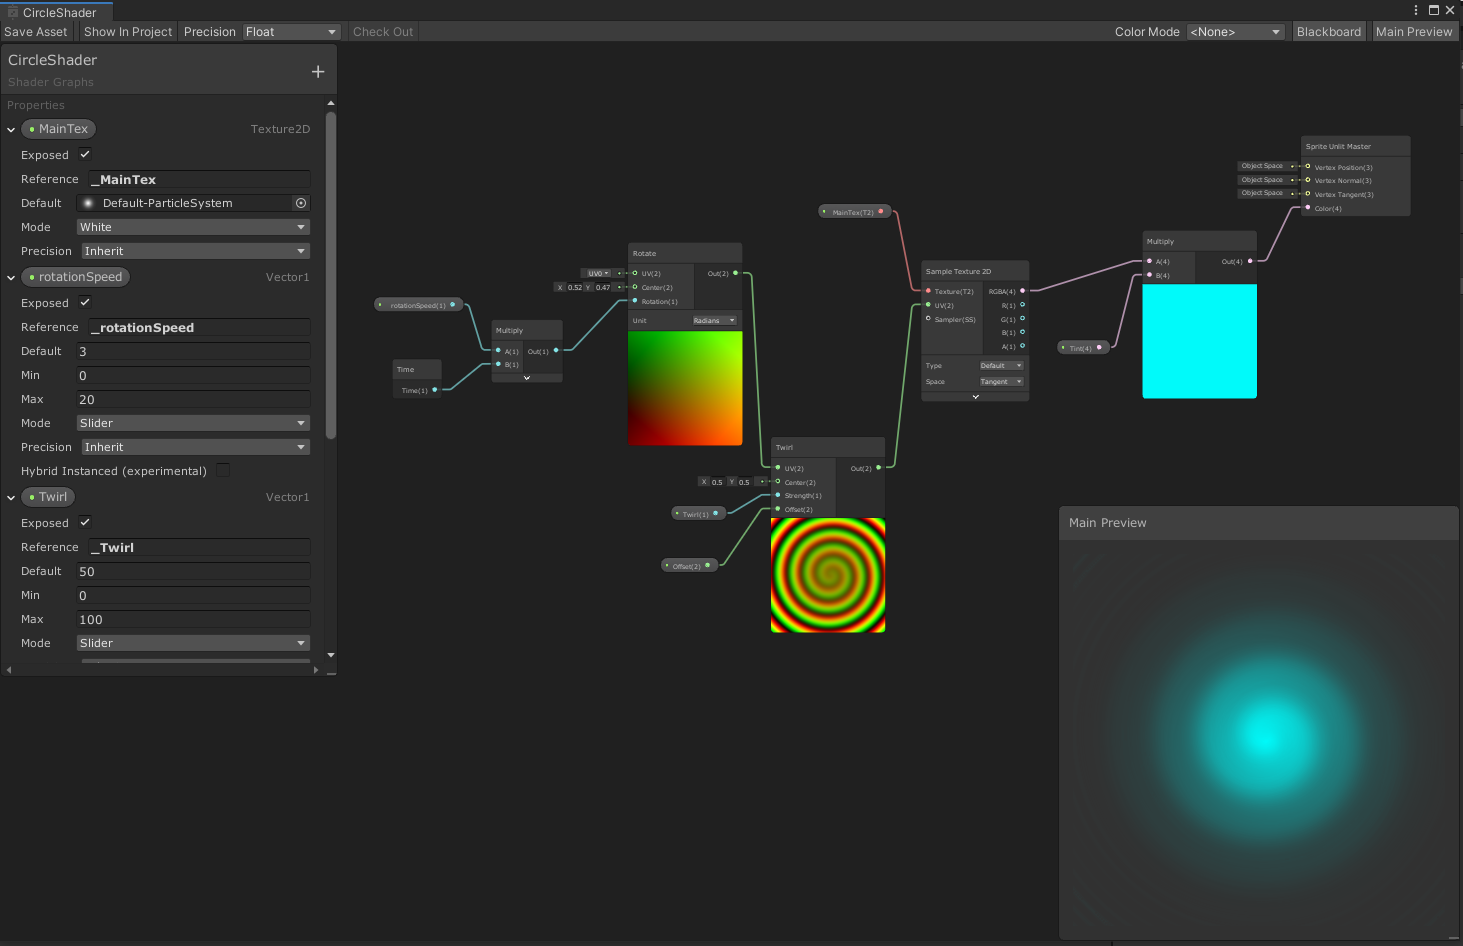Open the Space Tangent dropdown
The height and width of the screenshot is (946, 1463).
[x=1001, y=382]
